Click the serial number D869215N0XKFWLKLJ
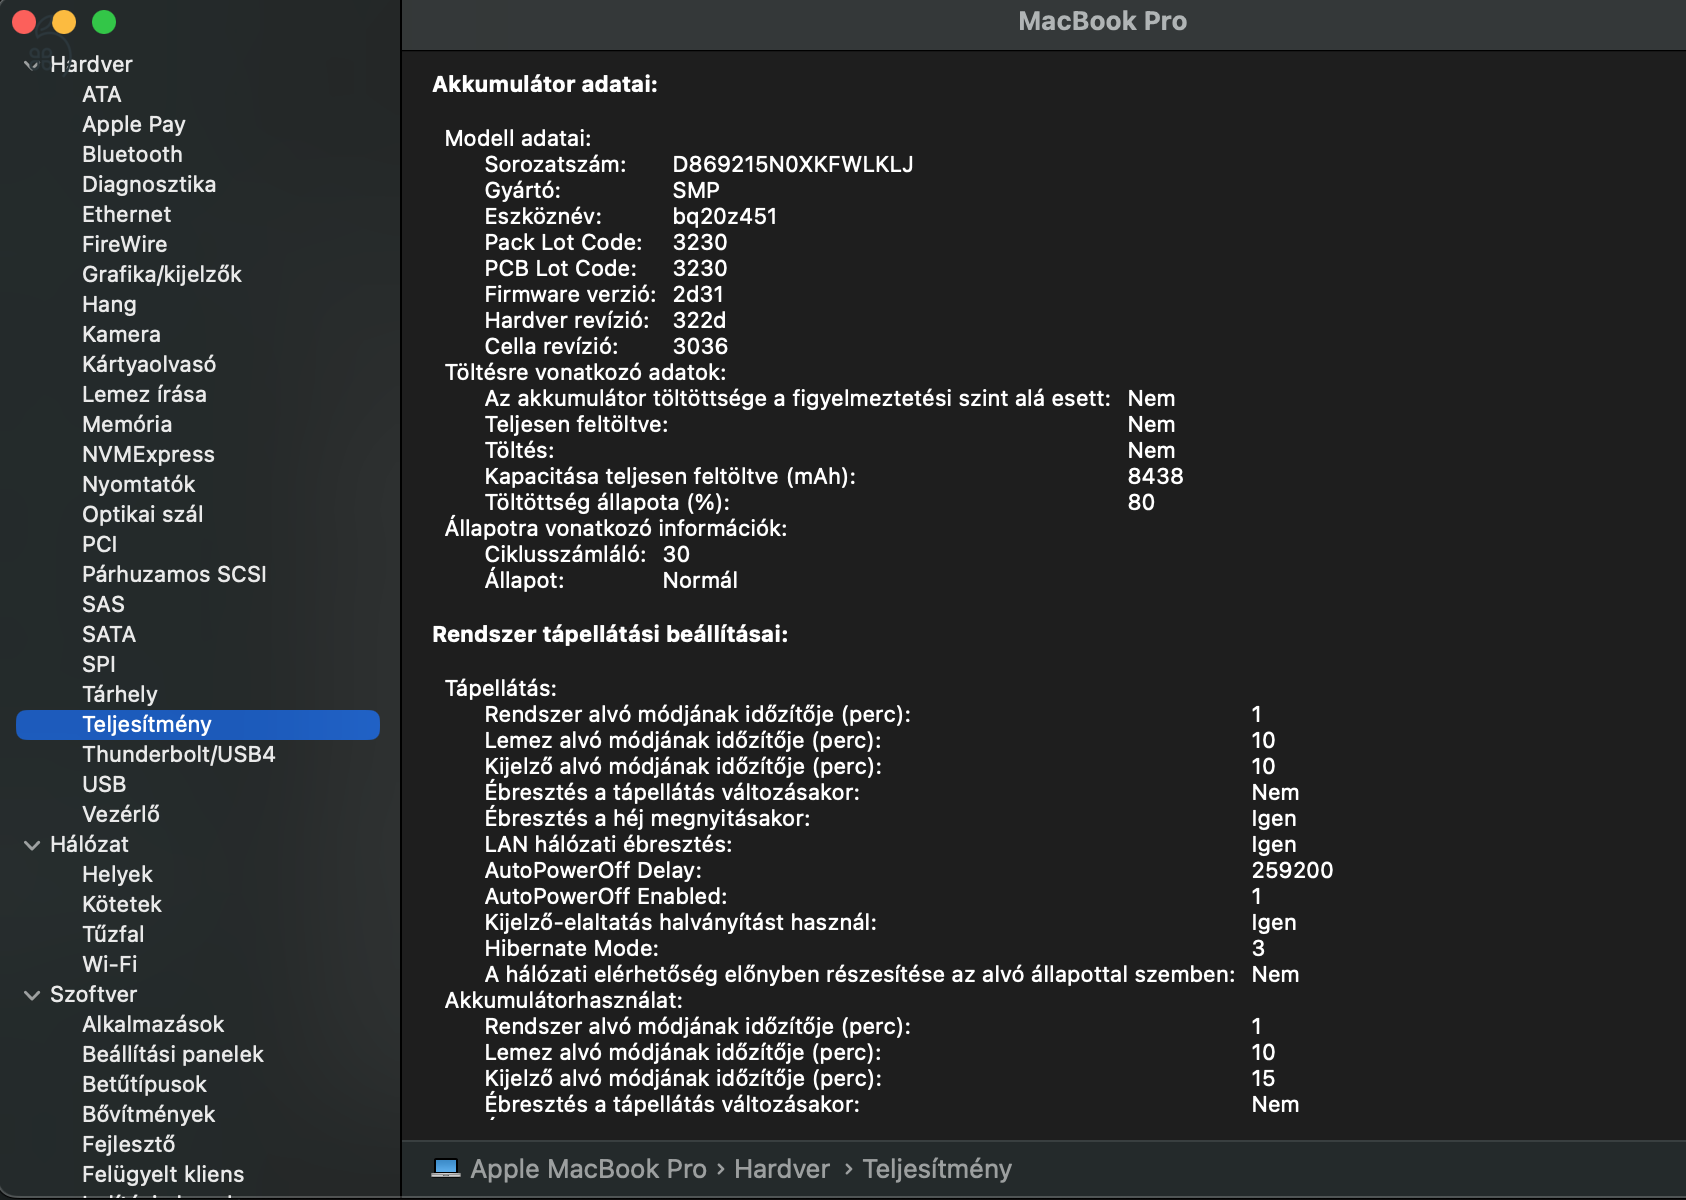Screen dimensions: 1686x1200 [793, 164]
